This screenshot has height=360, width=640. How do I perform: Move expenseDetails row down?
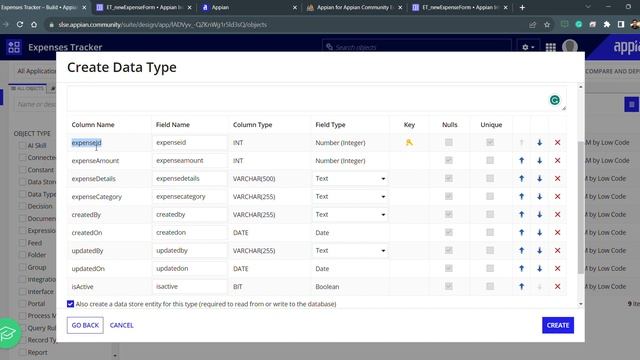(x=539, y=179)
